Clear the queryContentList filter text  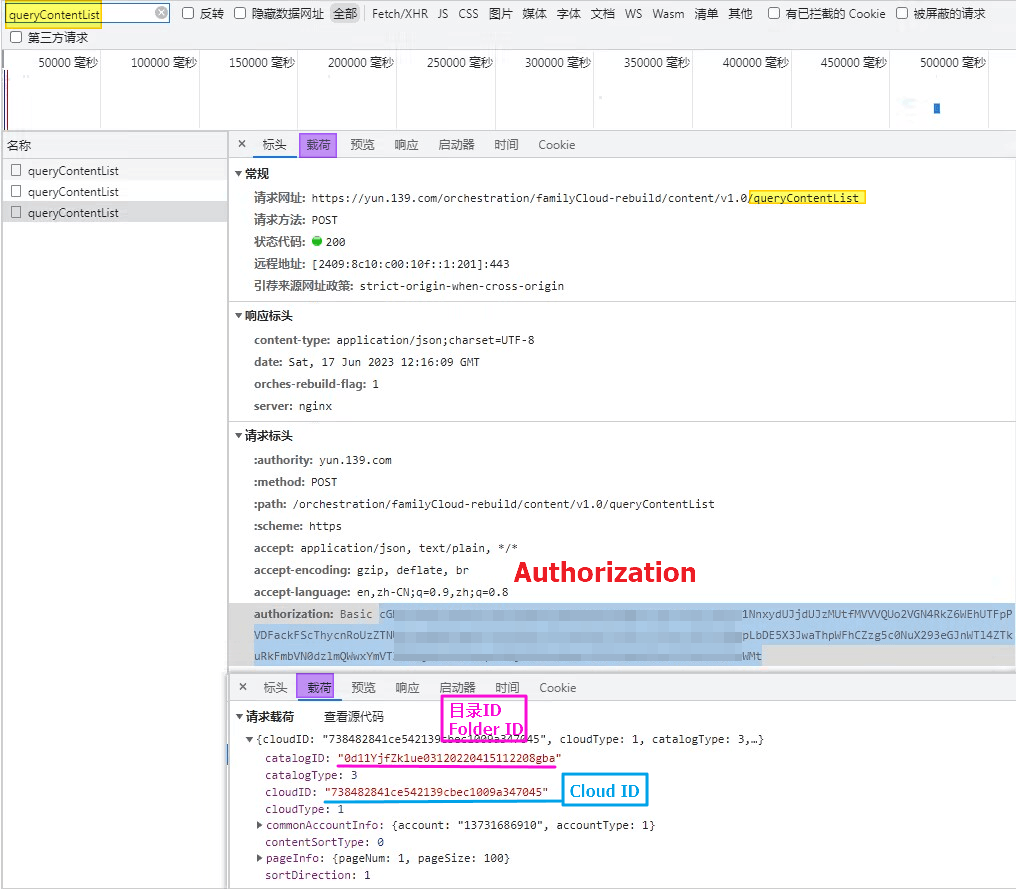[161, 13]
